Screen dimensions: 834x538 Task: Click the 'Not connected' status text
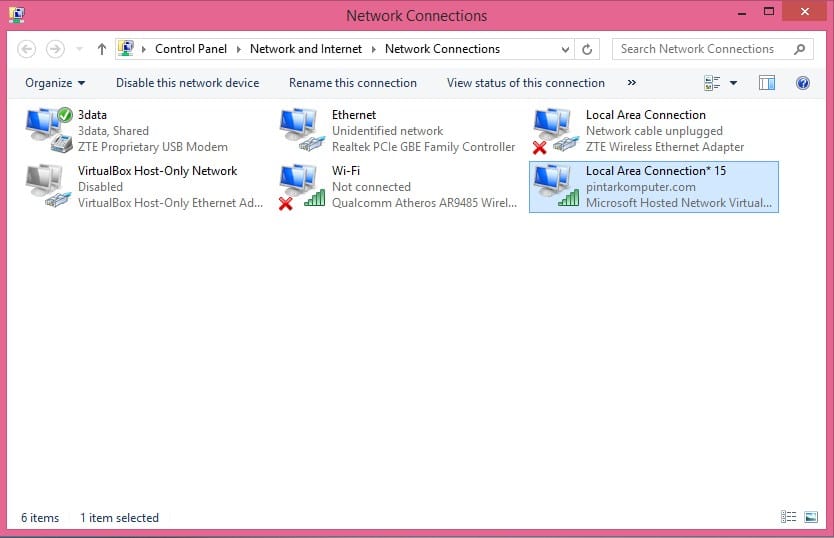pos(371,187)
